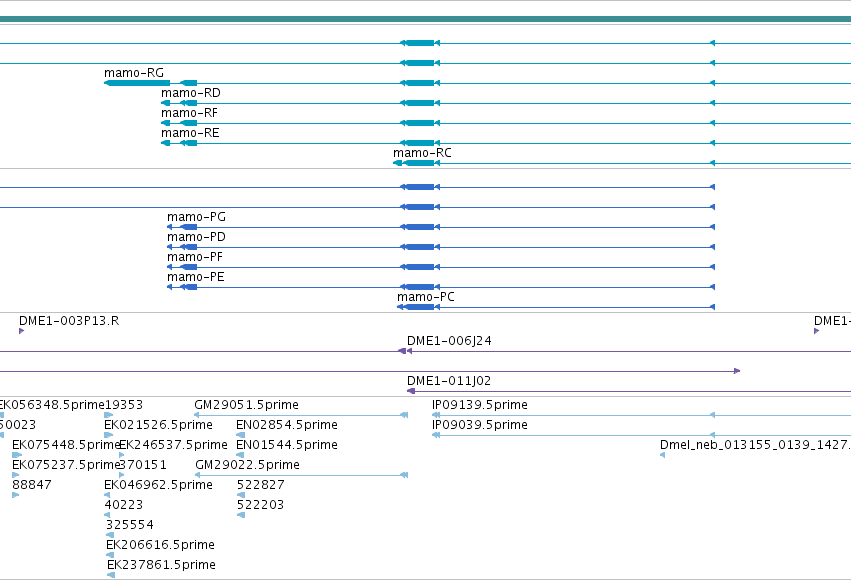Viewport: 851px width, 580px height.
Task: Click the EK246537.5prime EST label
Action: (x=173, y=445)
